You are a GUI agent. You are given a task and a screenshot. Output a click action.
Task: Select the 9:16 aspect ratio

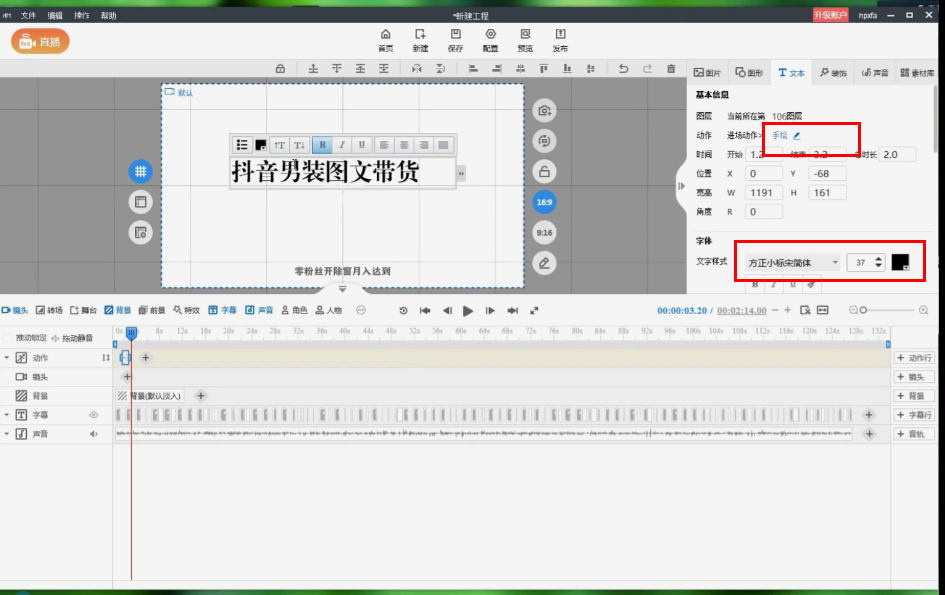coord(544,233)
